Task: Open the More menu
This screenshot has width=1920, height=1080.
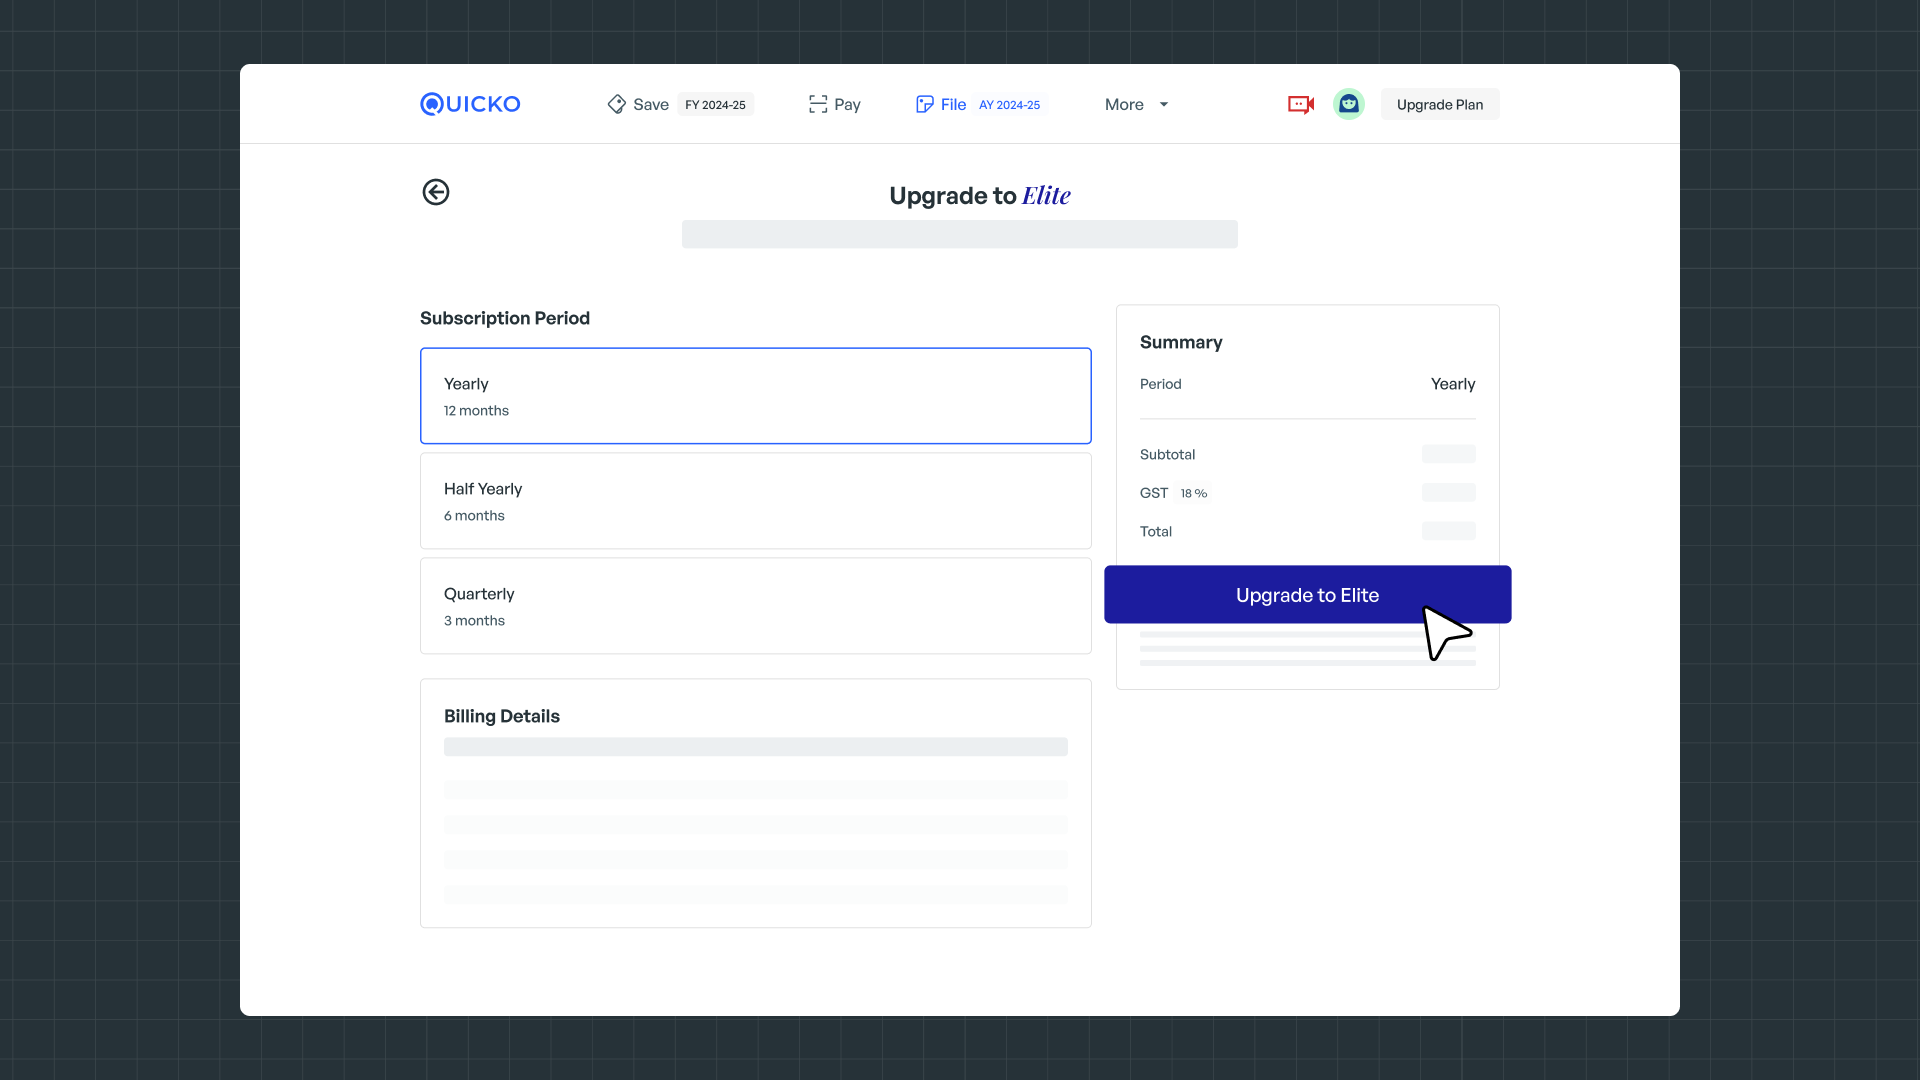Action: pos(1124,104)
